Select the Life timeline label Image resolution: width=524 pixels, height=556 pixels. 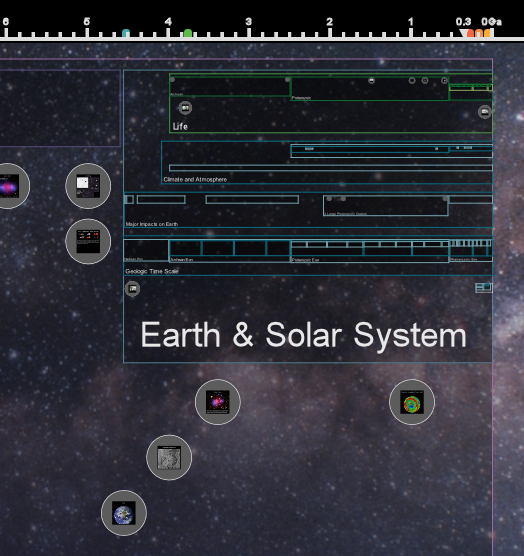[x=180, y=126]
